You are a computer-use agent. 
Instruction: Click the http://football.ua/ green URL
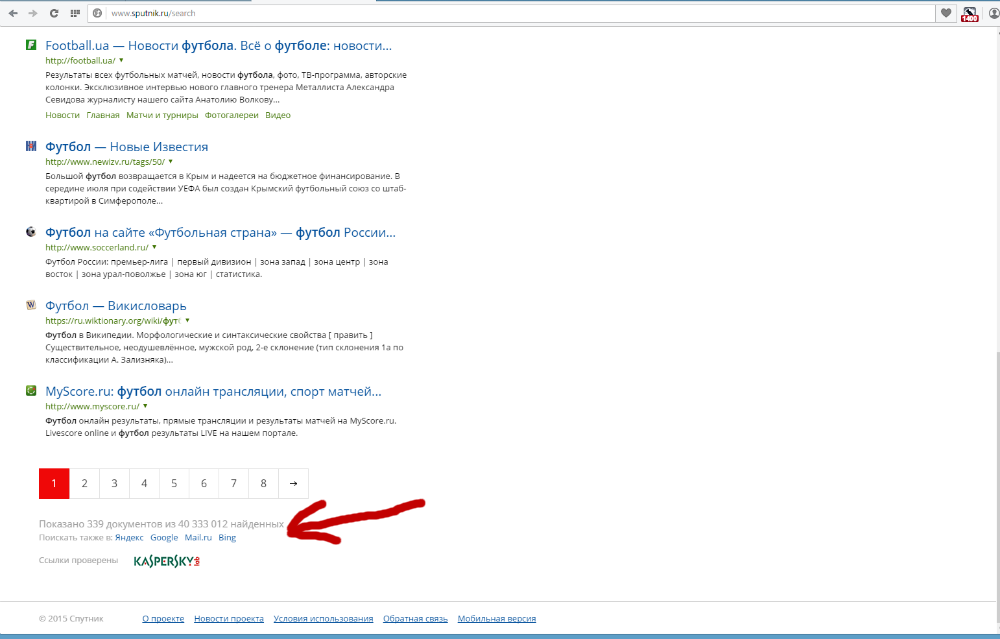click(80, 61)
